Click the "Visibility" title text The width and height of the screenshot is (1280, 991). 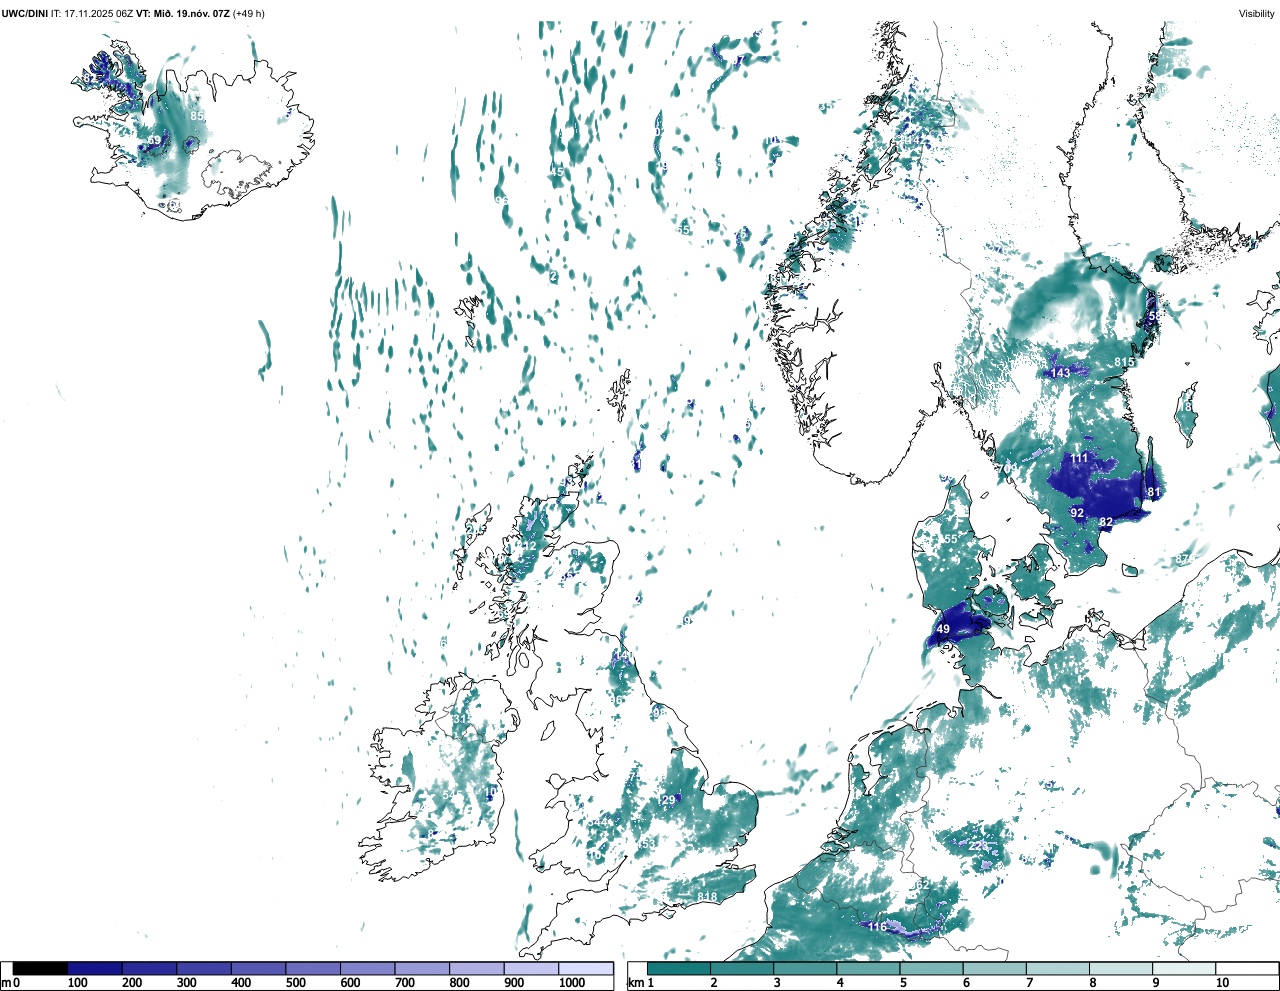pyautogui.click(x=1257, y=13)
